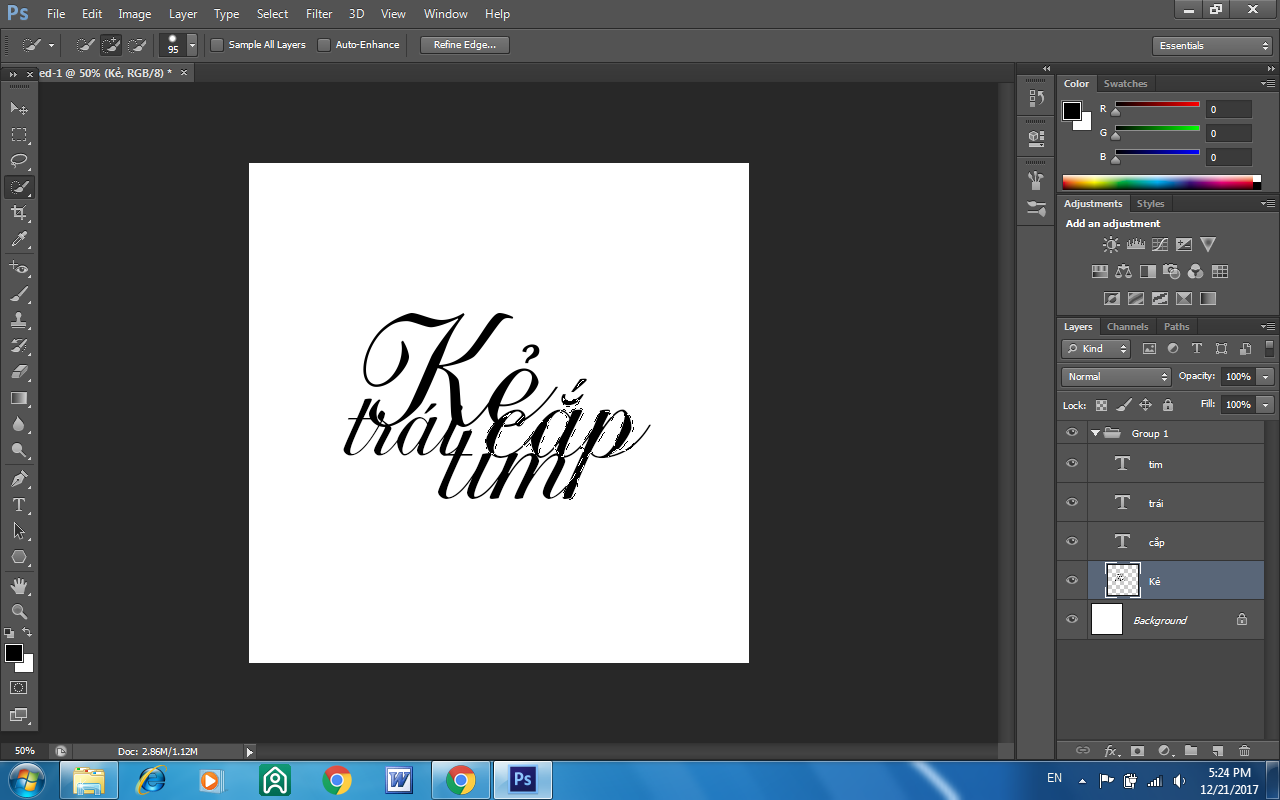Click the Windows Start button
Image resolution: width=1280 pixels, height=800 pixels.
(26, 780)
